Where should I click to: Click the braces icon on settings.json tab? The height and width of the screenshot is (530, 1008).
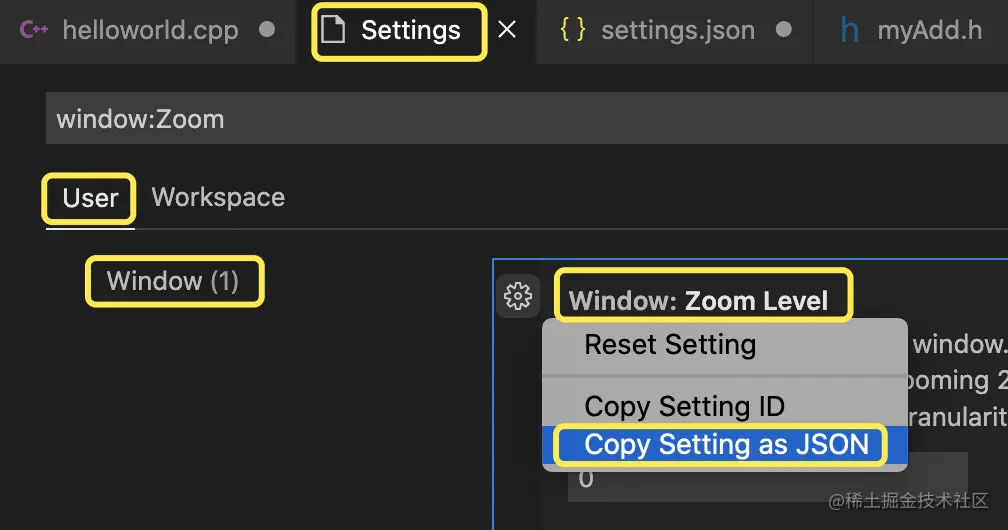tap(573, 30)
